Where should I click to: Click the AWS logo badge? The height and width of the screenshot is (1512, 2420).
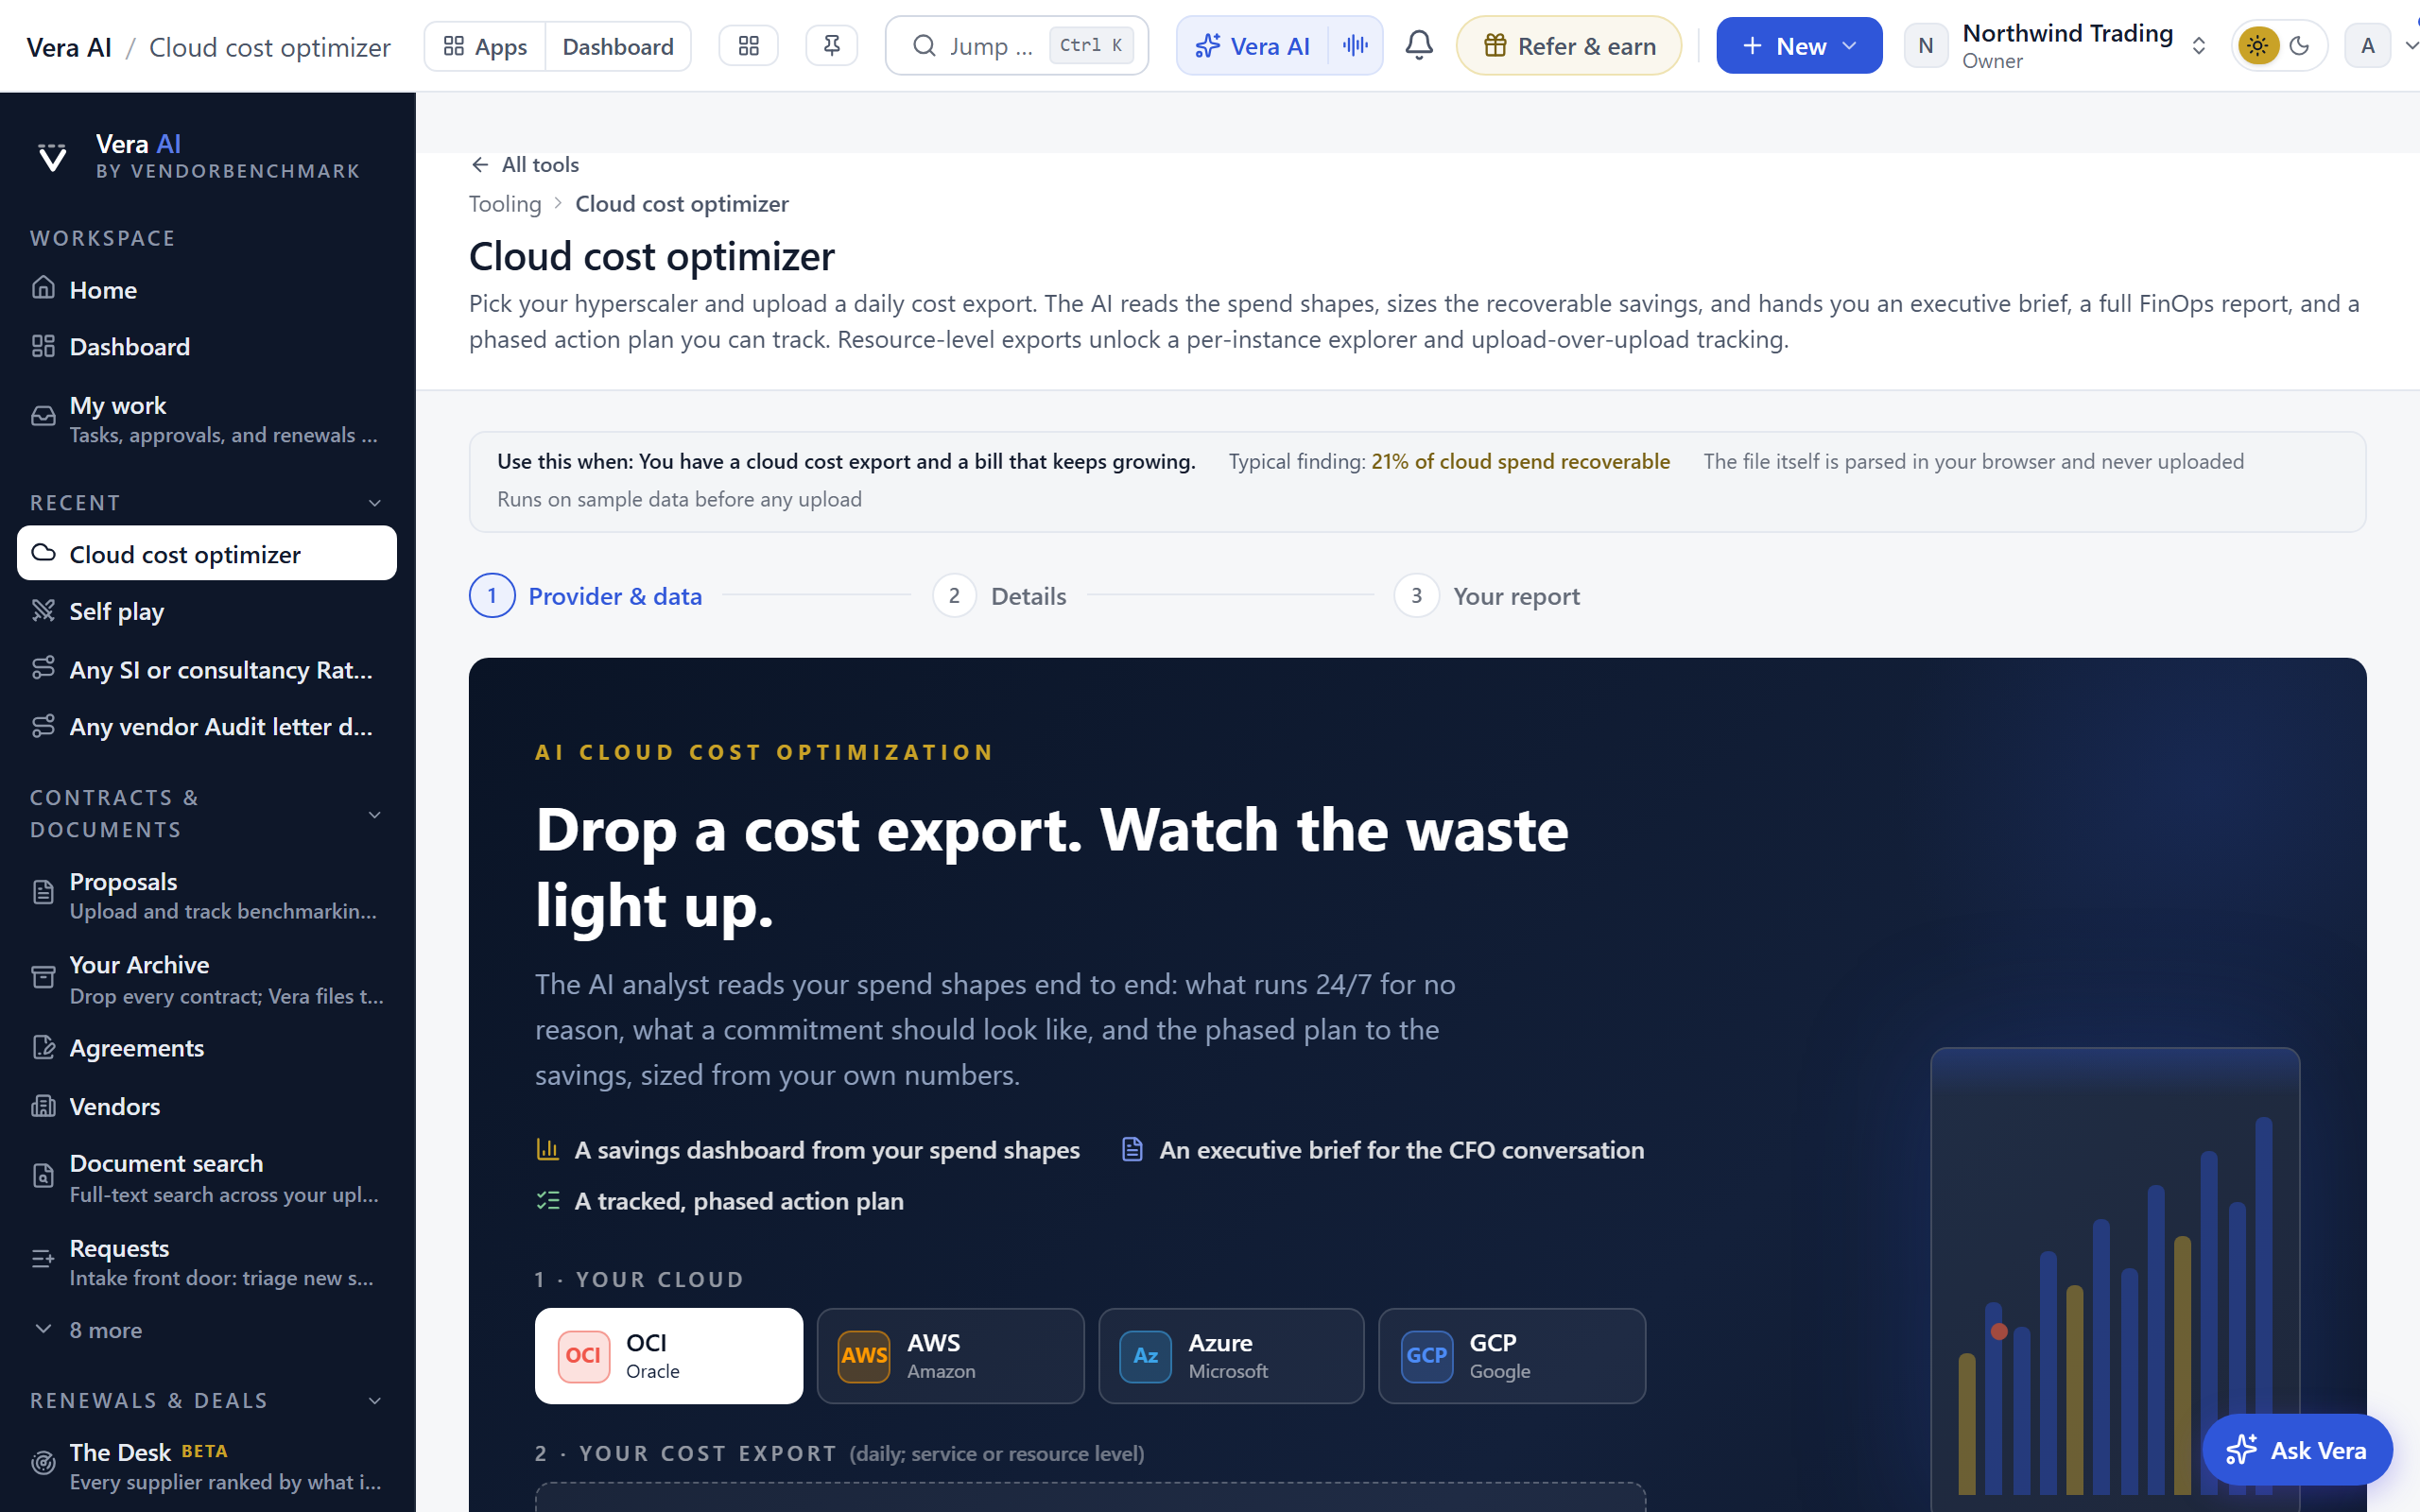pos(864,1356)
